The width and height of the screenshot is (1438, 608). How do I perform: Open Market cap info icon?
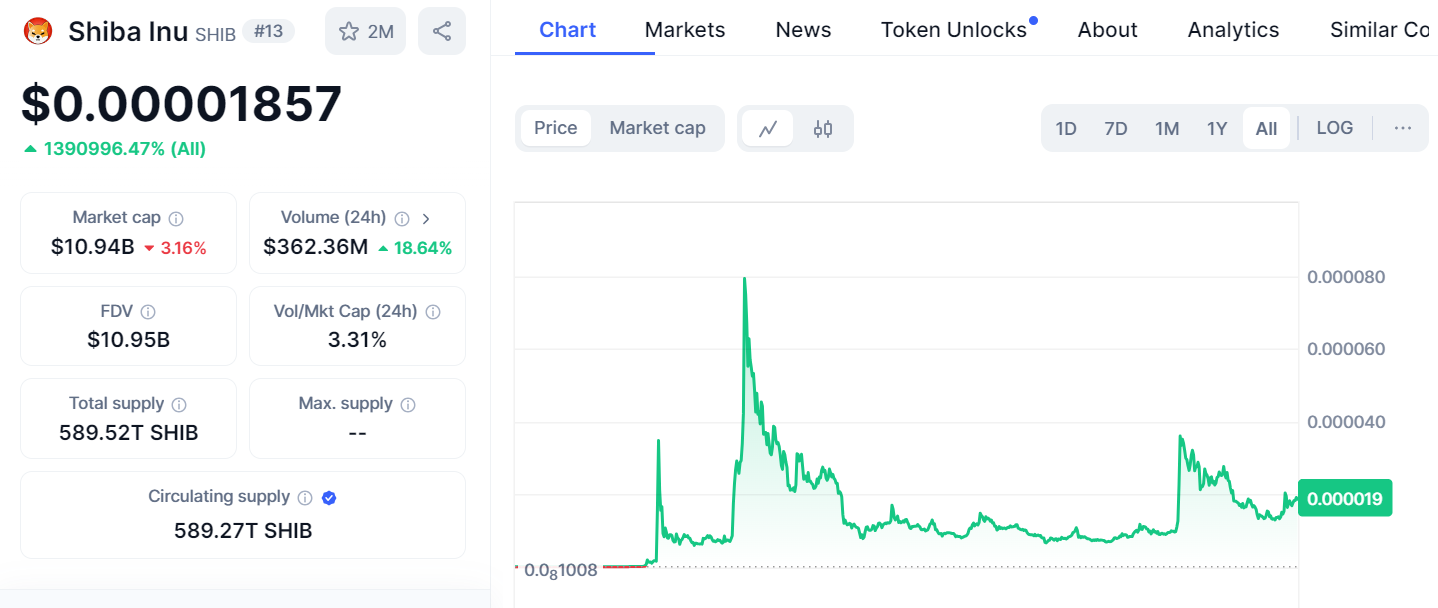point(176,218)
